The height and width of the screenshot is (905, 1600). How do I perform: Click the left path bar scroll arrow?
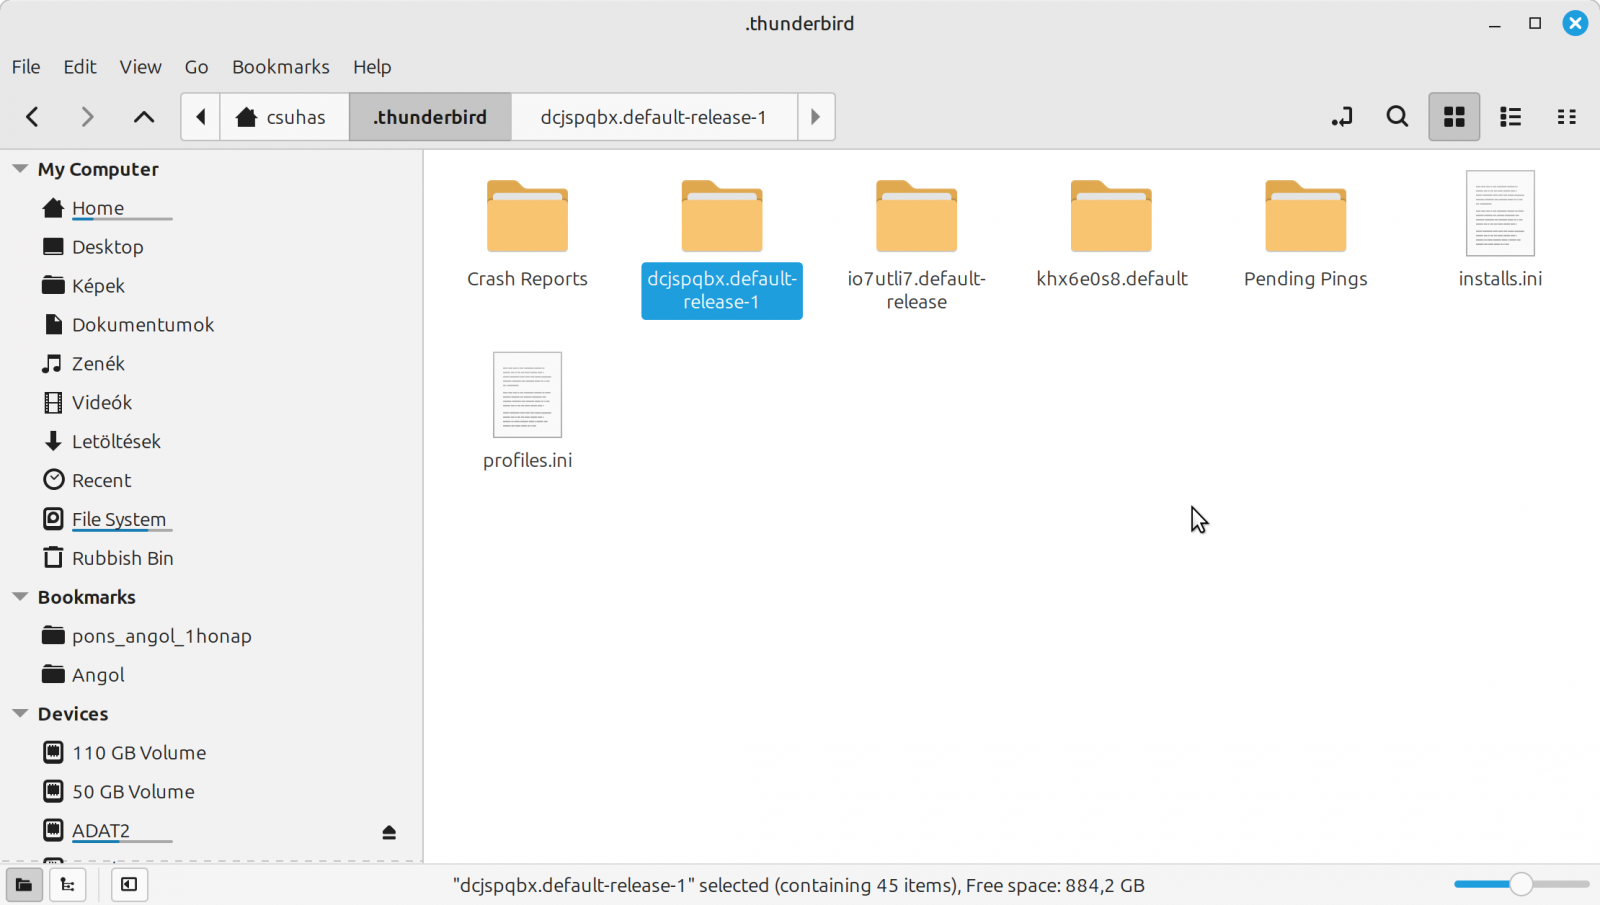coord(201,117)
